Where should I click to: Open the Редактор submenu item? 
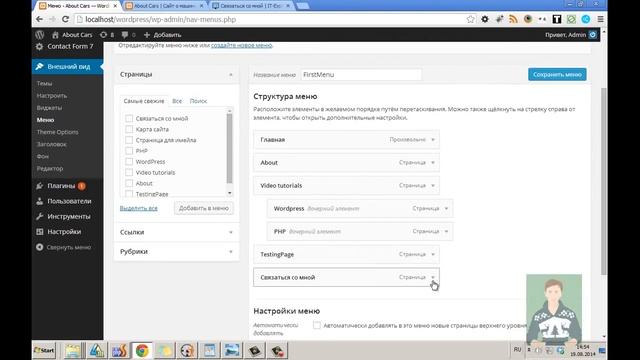[x=50, y=169]
